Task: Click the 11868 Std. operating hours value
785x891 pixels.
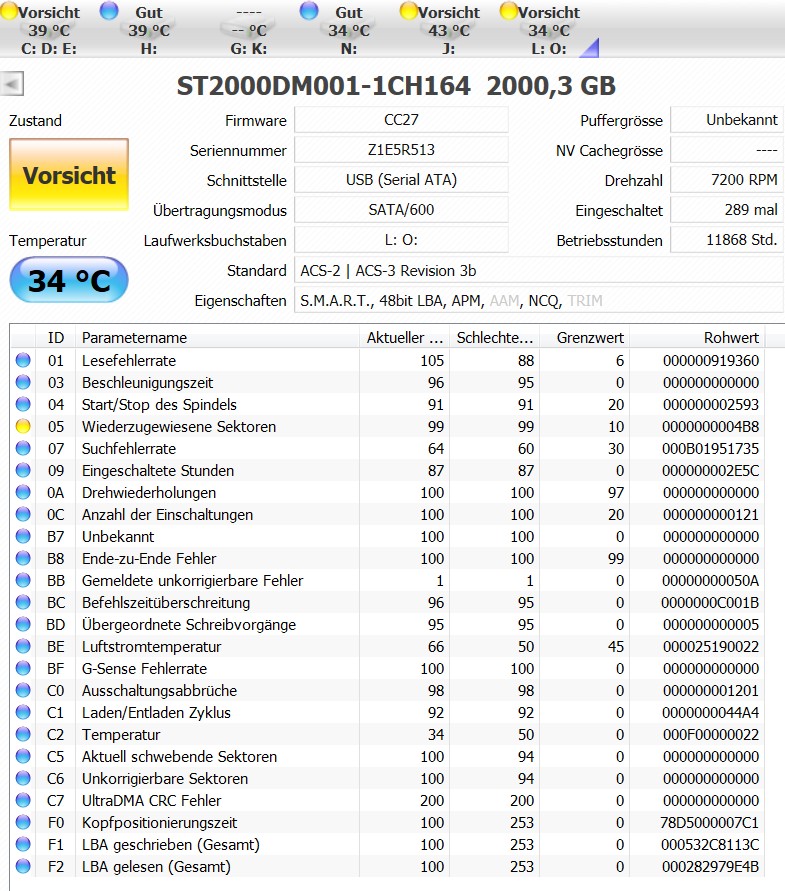Action: pos(727,240)
